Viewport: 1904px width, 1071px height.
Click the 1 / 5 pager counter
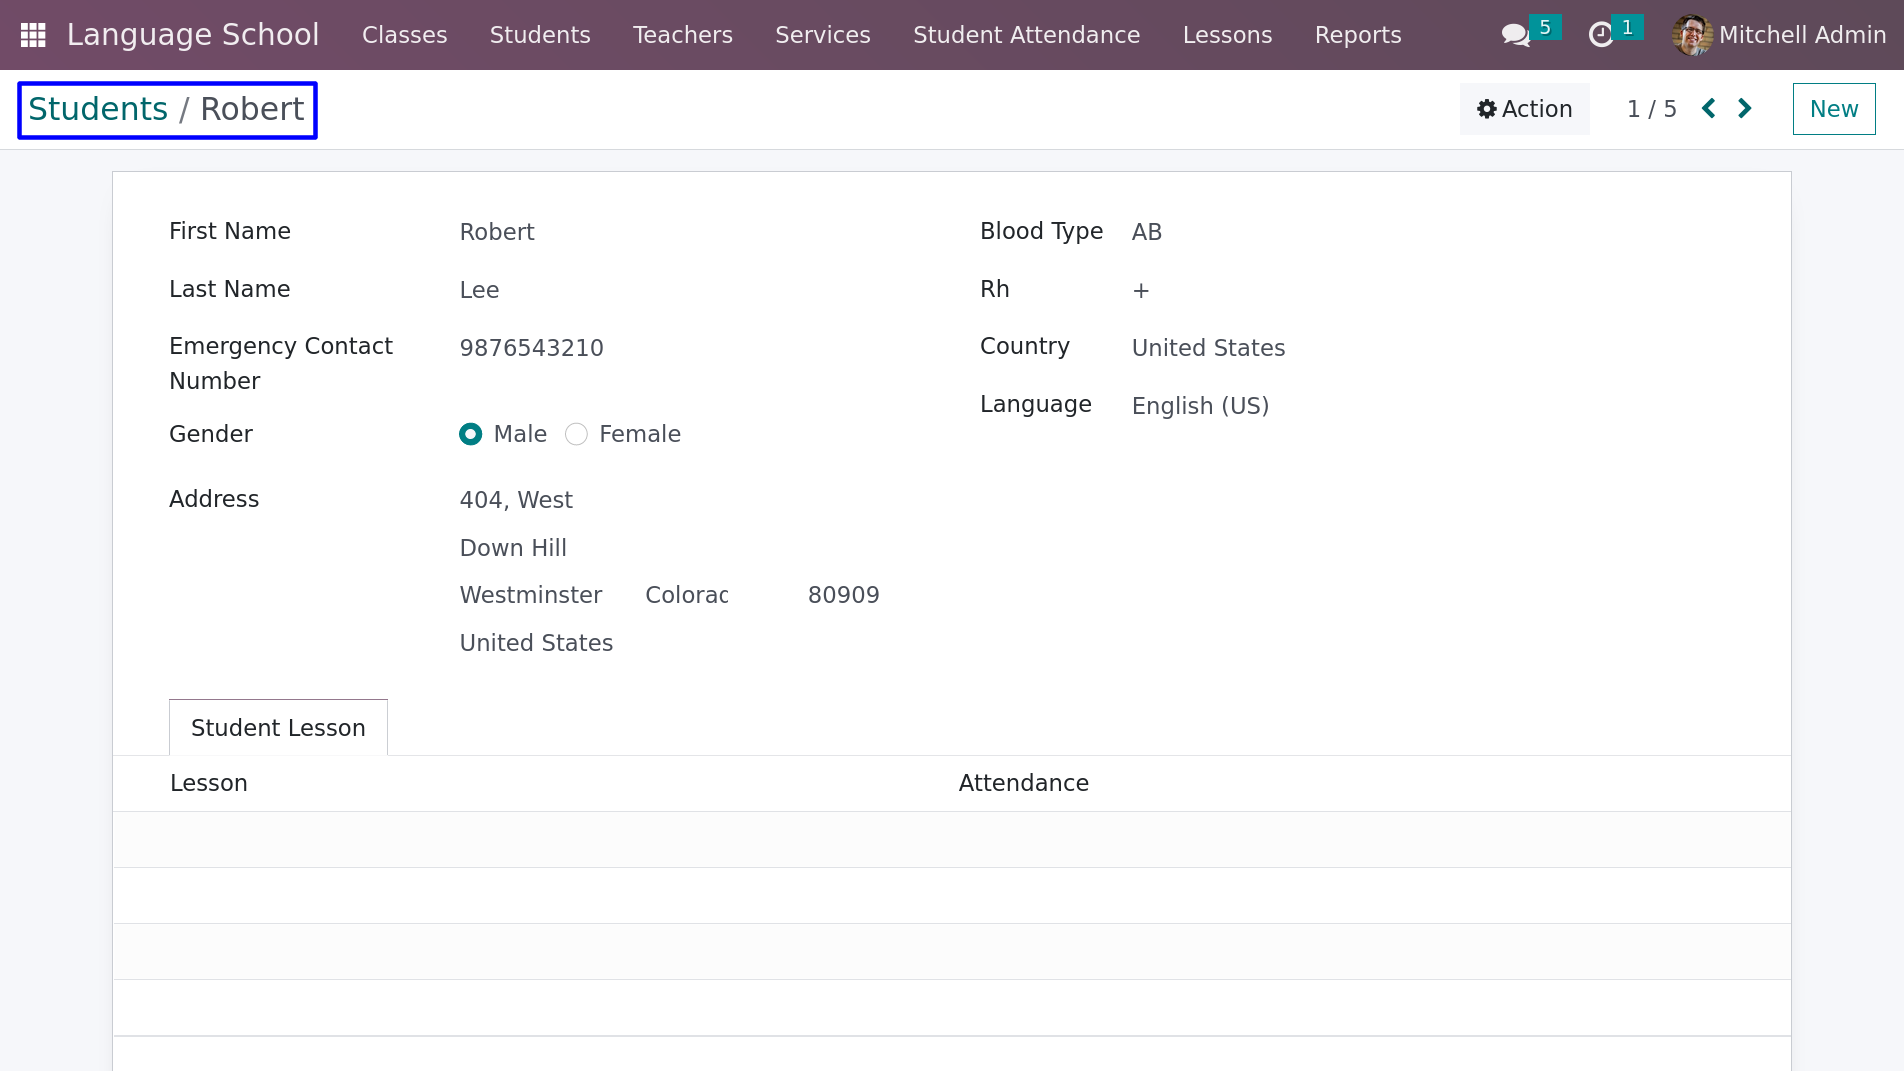(x=1651, y=109)
